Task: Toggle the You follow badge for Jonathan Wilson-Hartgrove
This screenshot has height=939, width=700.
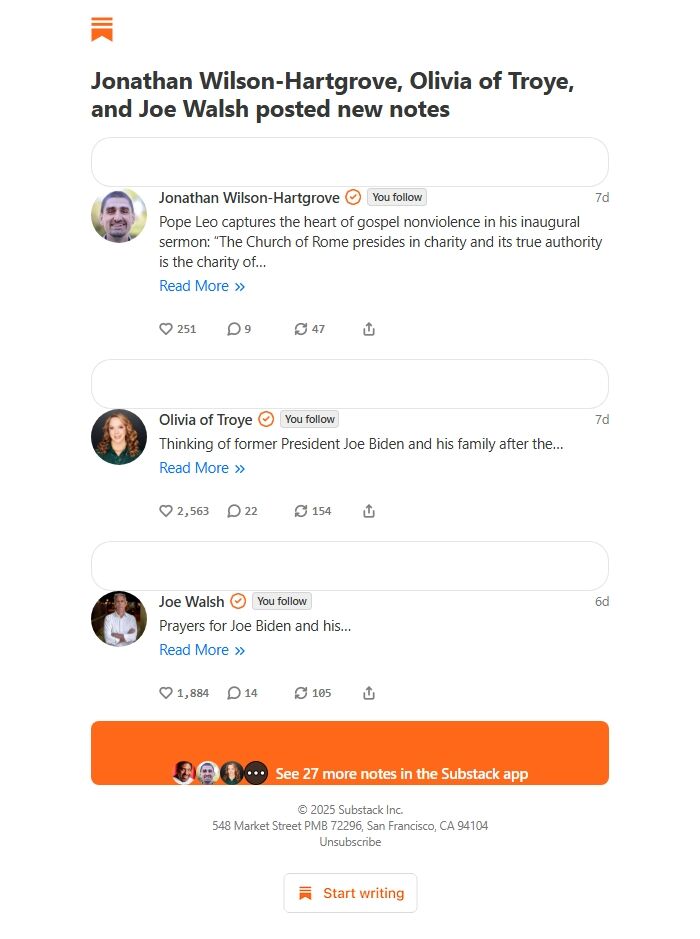Action: [397, 197]
